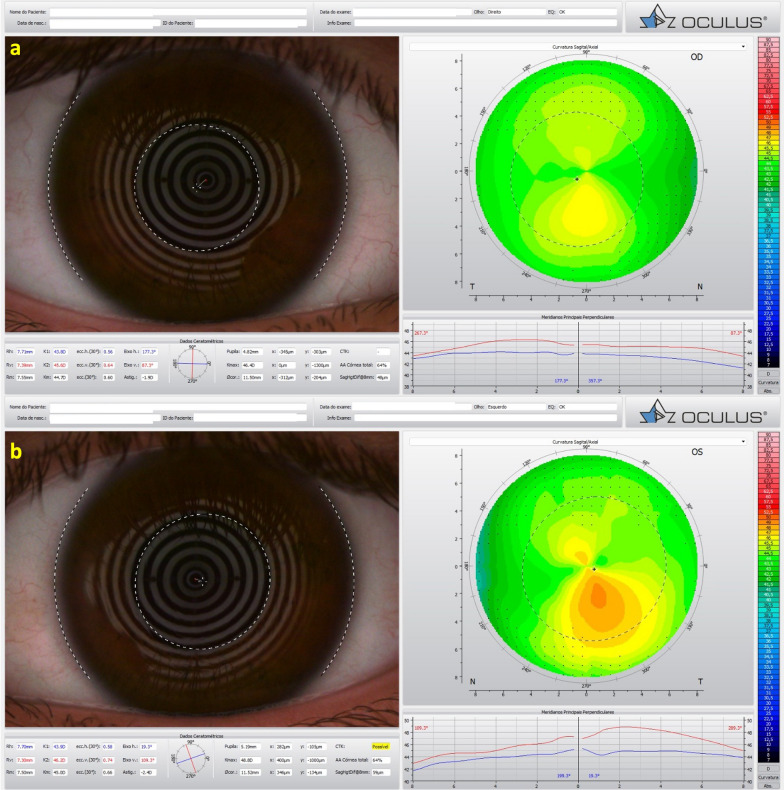Click the black center marker on OS topography map
The height and width of the screenshot is (790, 784).
594,569
